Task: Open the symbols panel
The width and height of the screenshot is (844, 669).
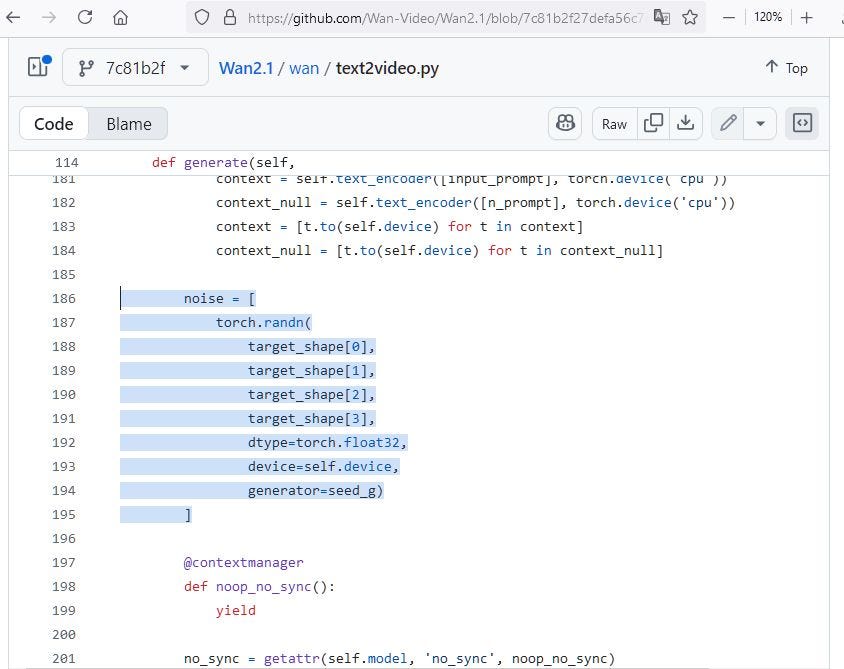Action: point(802,124)
